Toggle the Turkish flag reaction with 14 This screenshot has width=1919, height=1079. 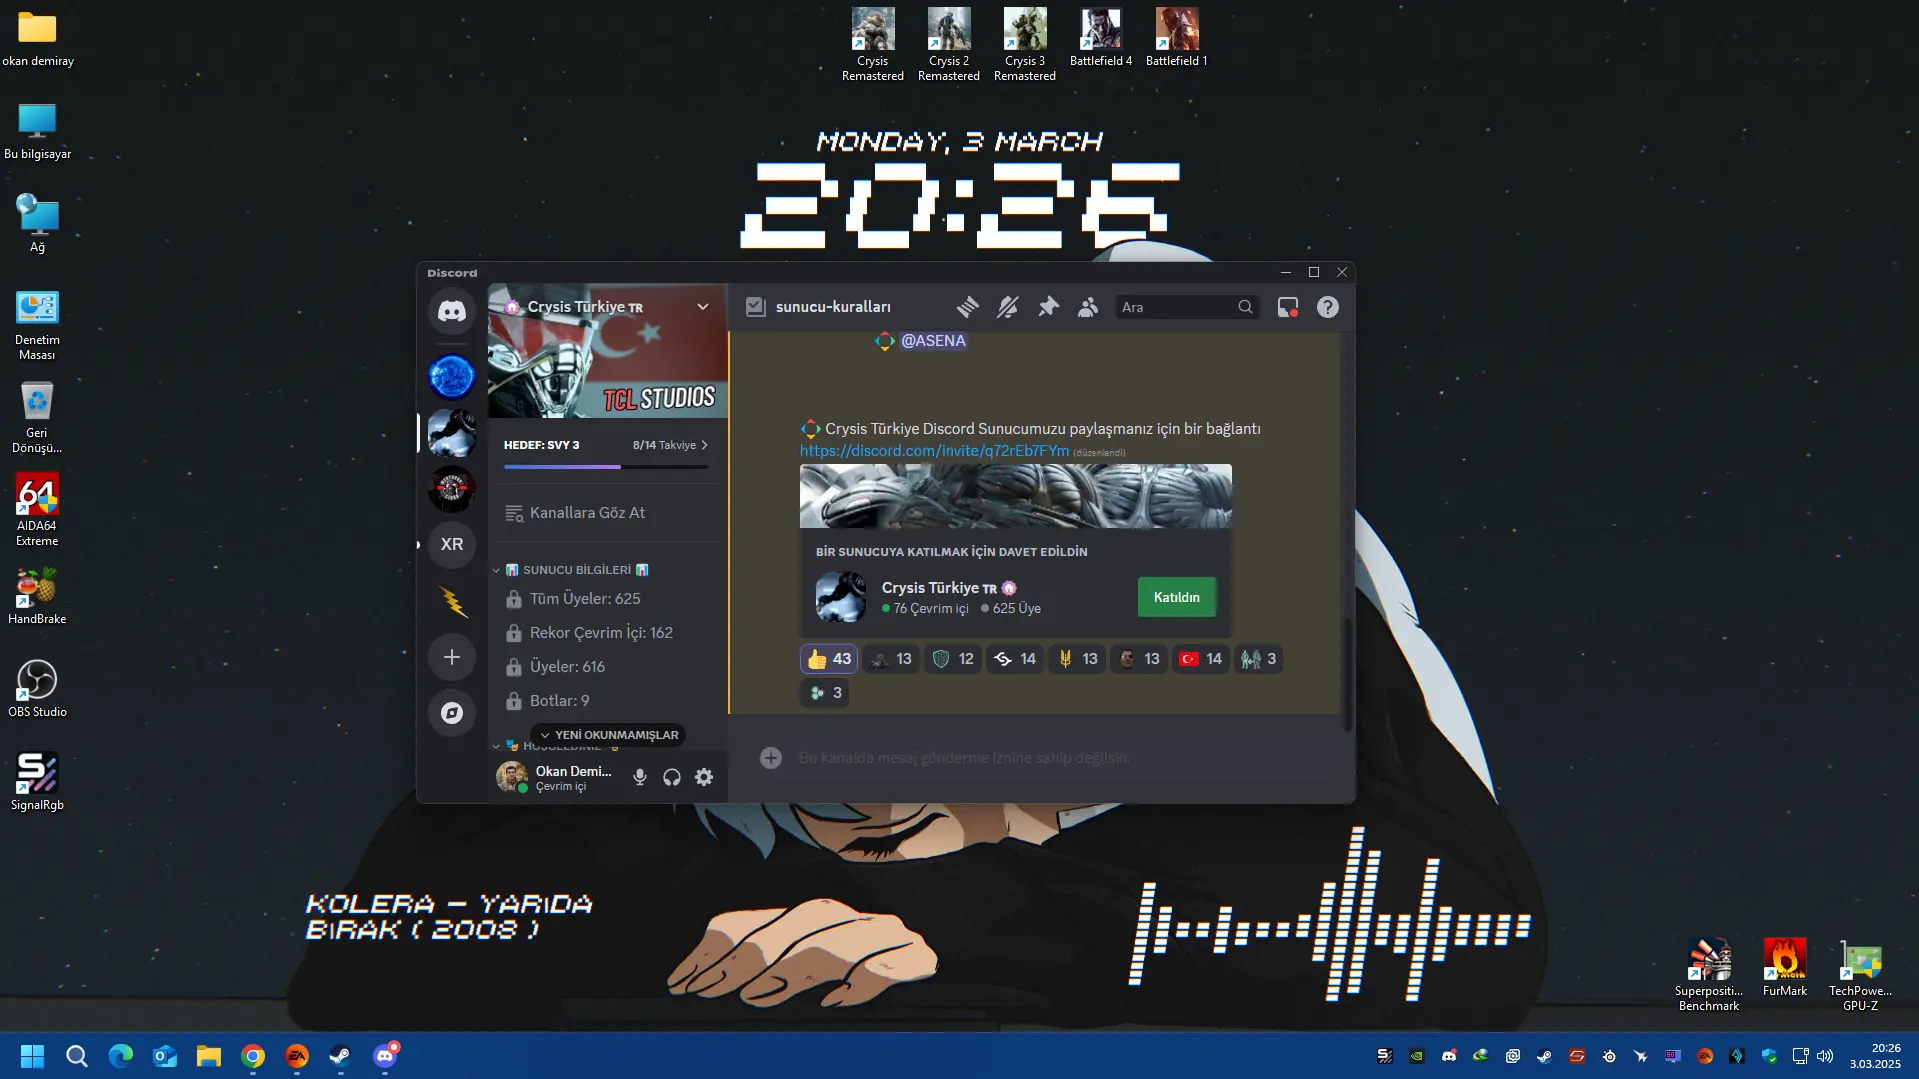1201,659
